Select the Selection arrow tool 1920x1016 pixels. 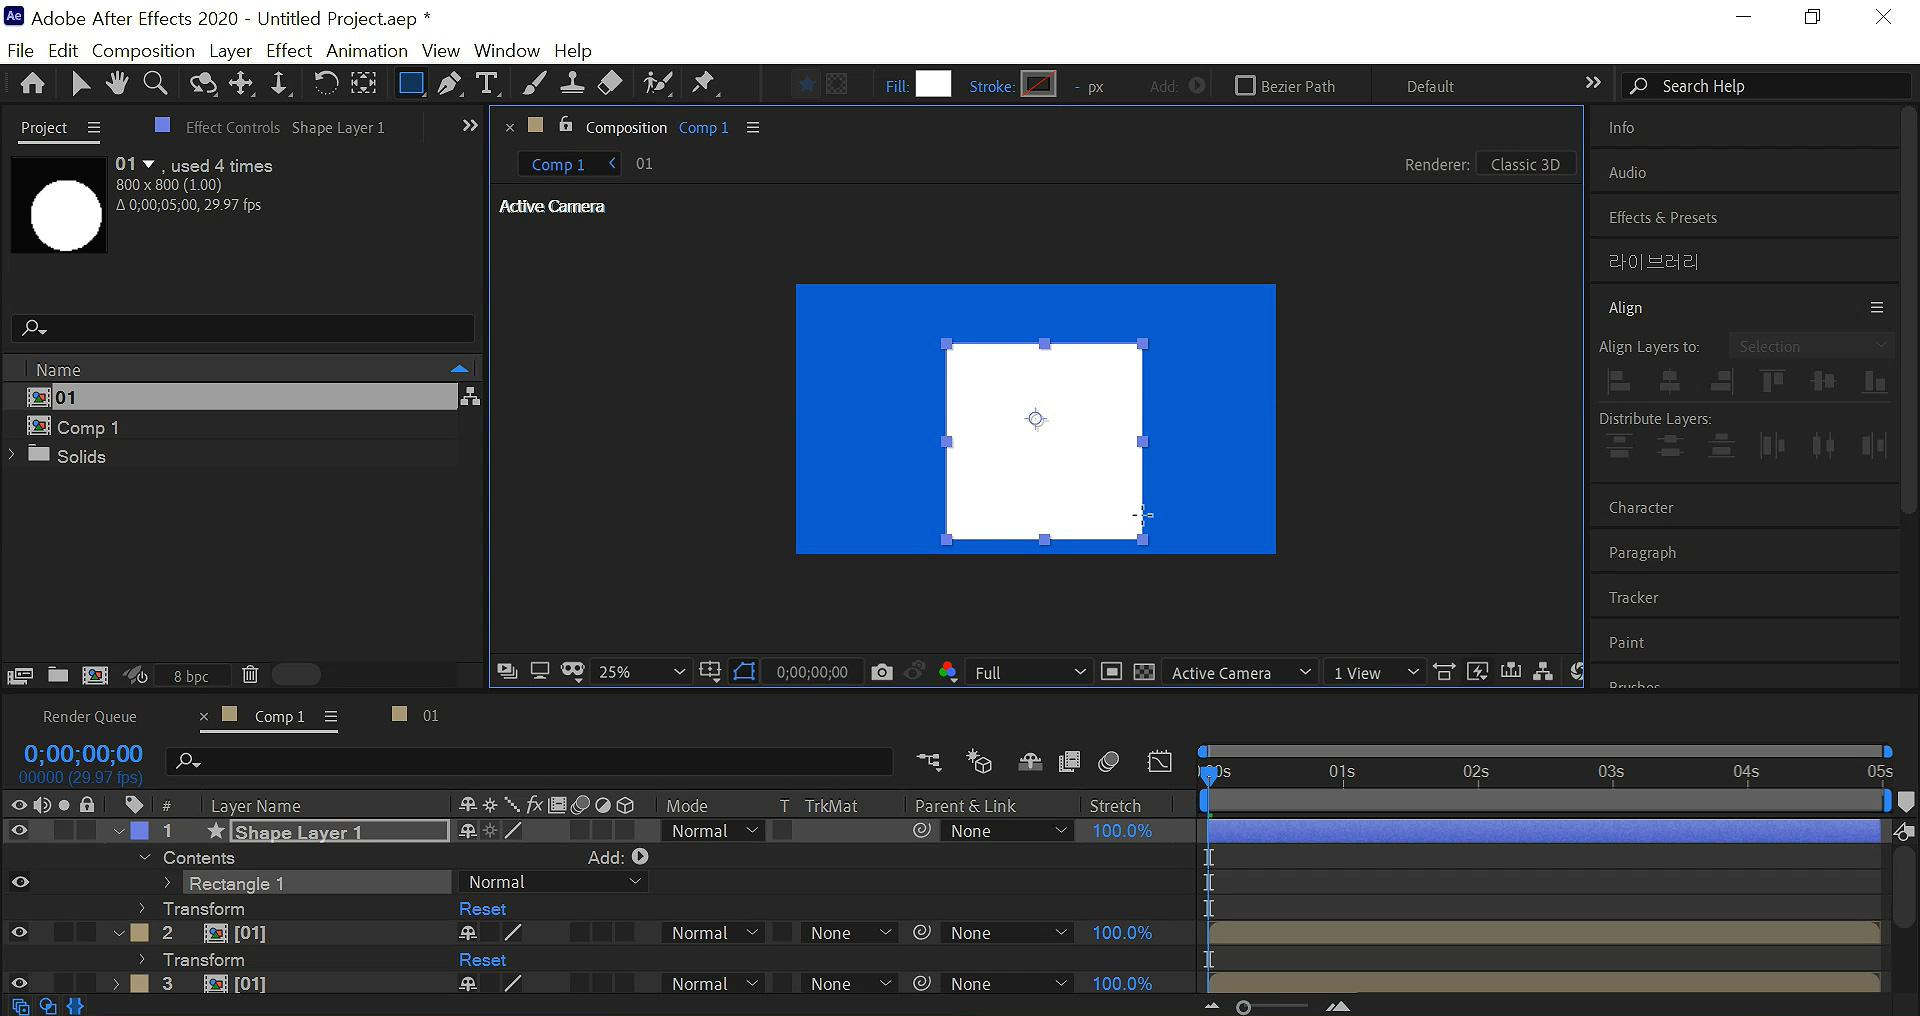coord(81,84)
